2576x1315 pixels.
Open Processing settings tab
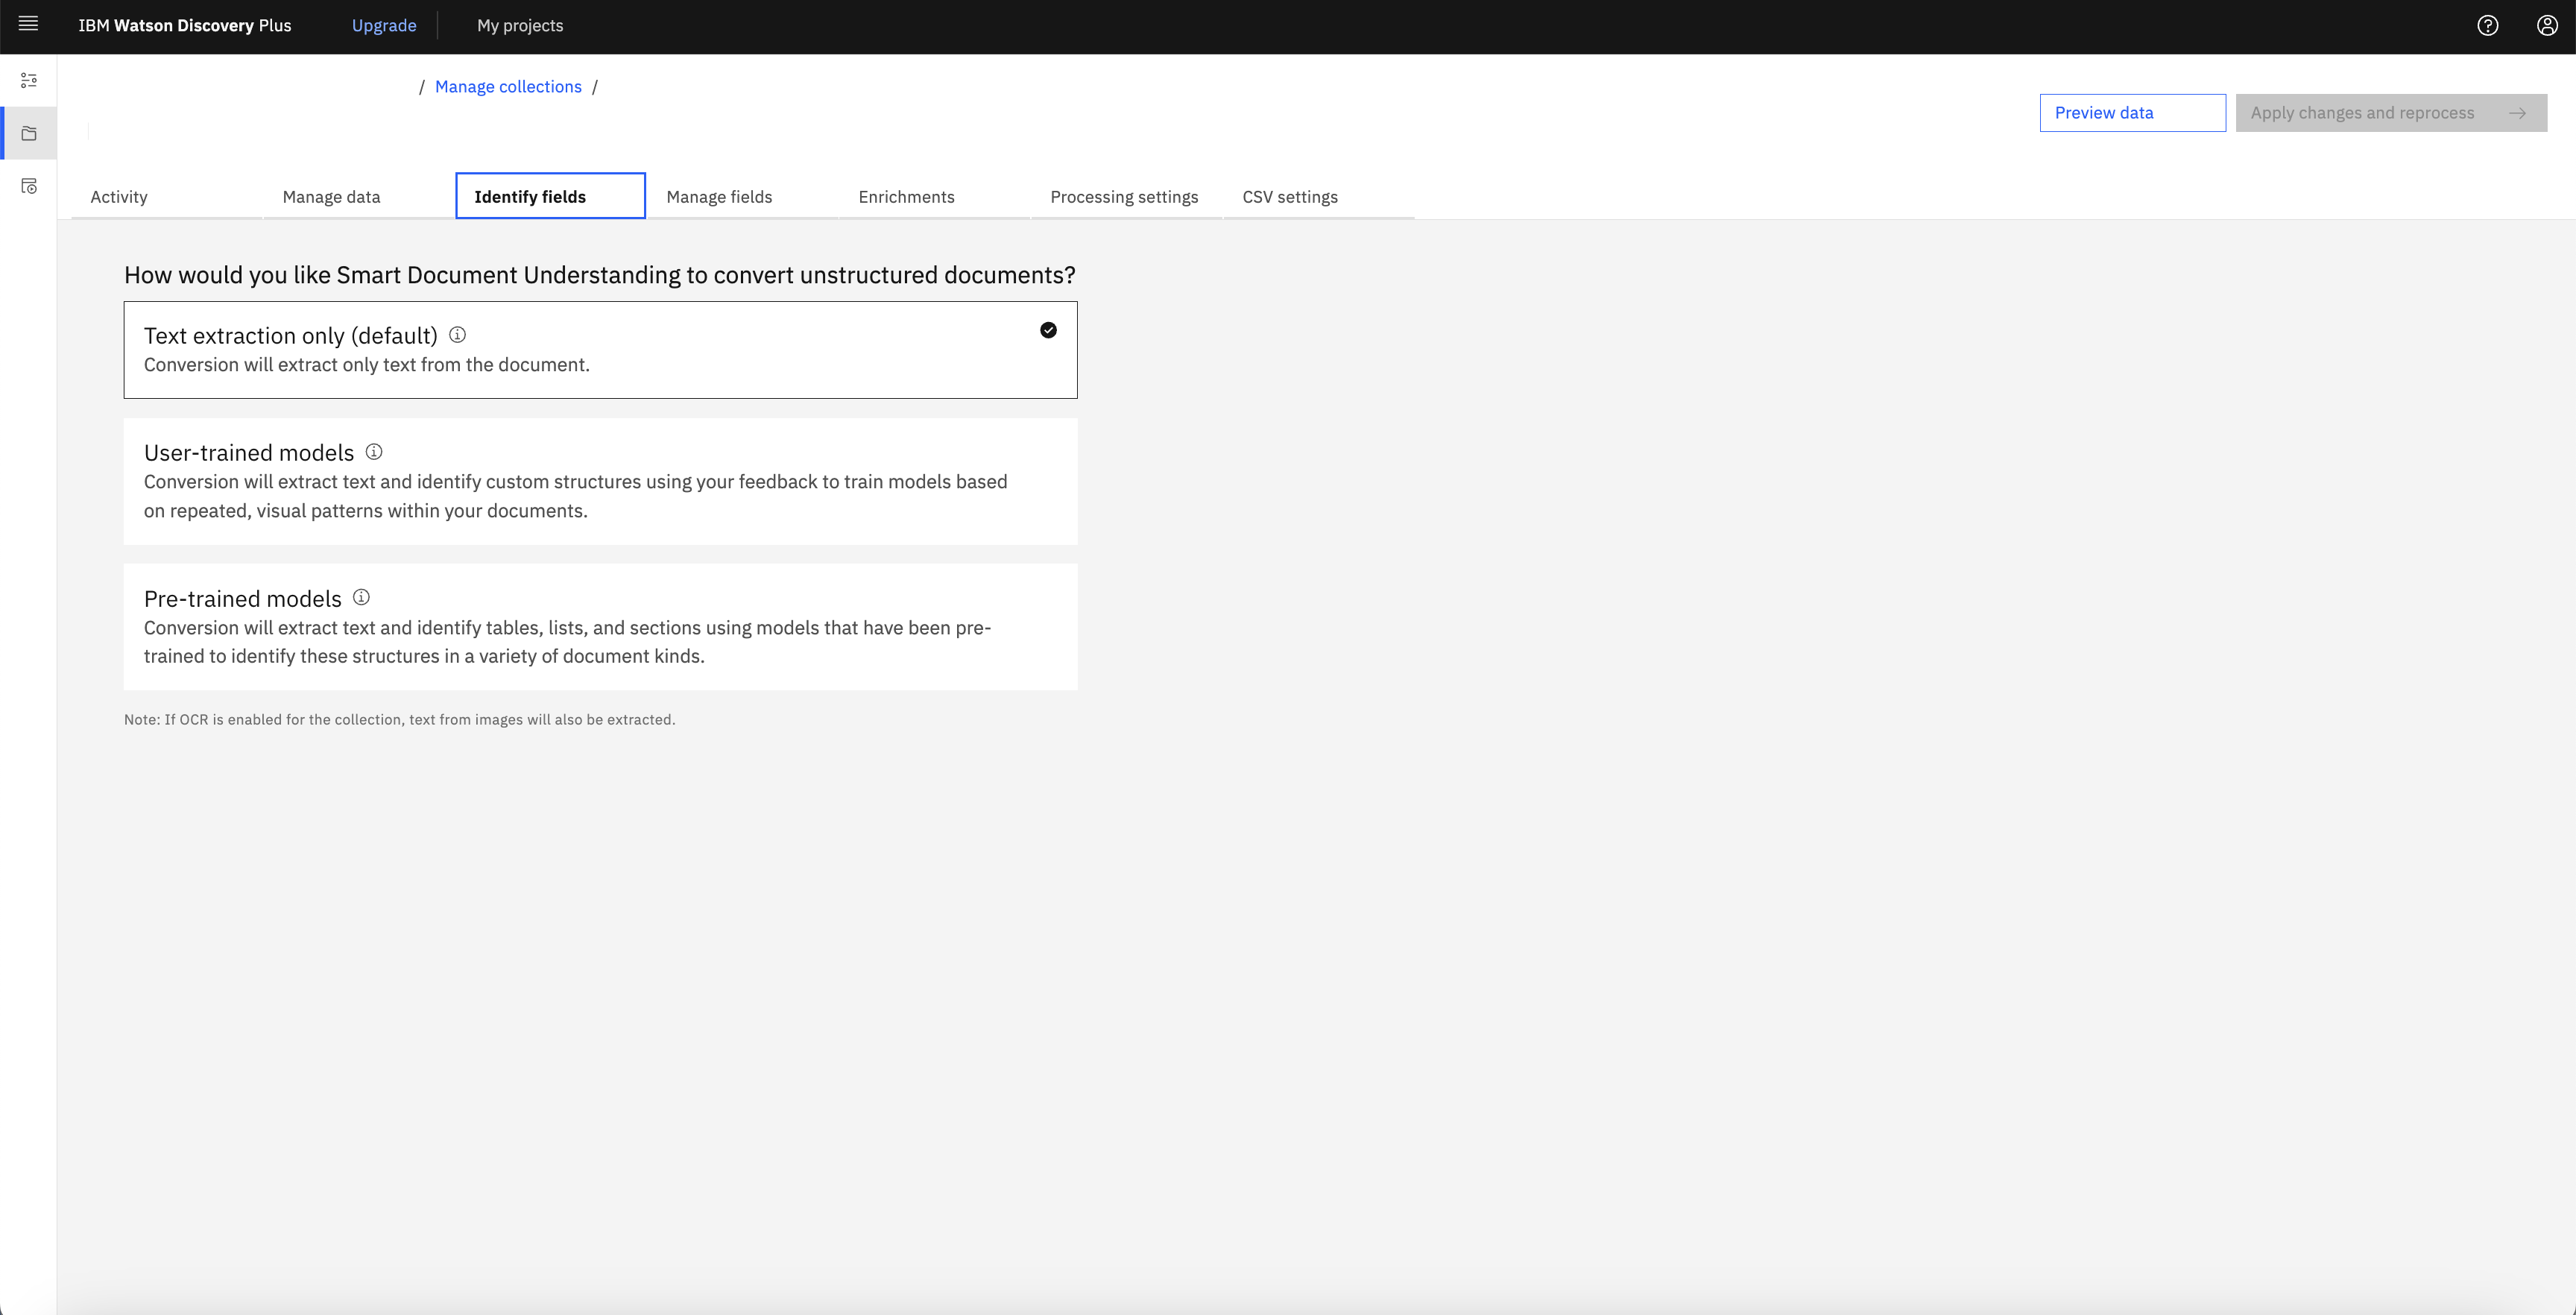(x=1124, y=196)
